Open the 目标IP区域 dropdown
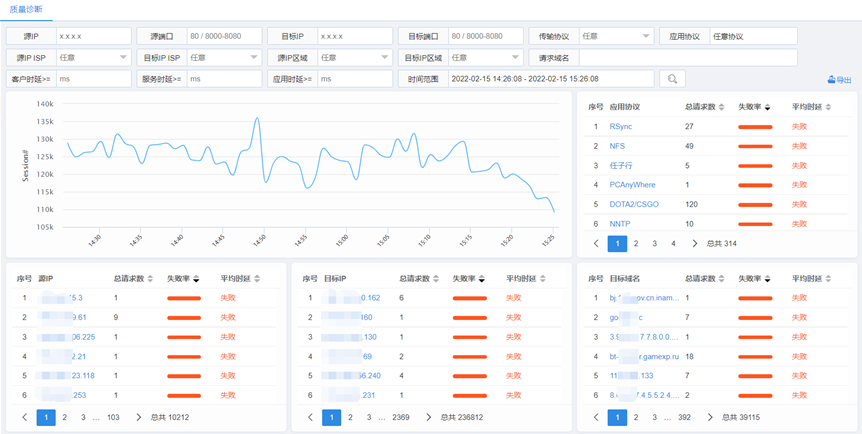The width and height of the screenshot is (862, 434). coord(484,57)
